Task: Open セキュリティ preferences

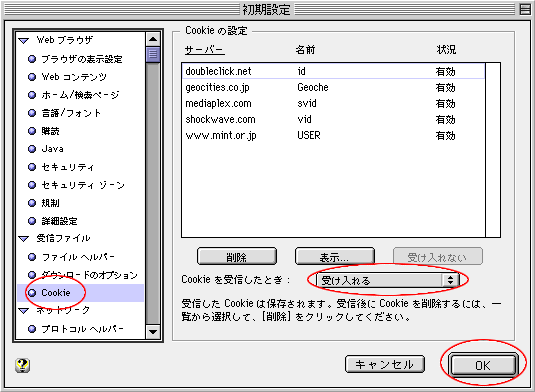Action: point(61,167)
